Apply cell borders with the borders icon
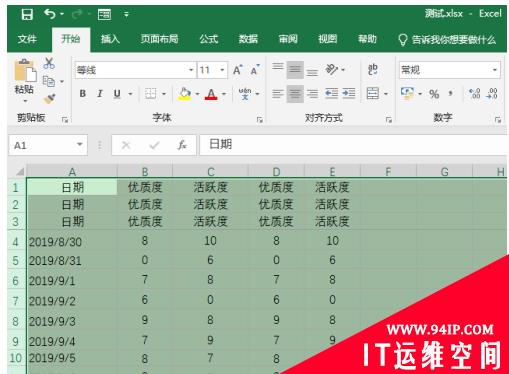The height and width of the screenshot is (374, 509). click(x=150, y=94)
